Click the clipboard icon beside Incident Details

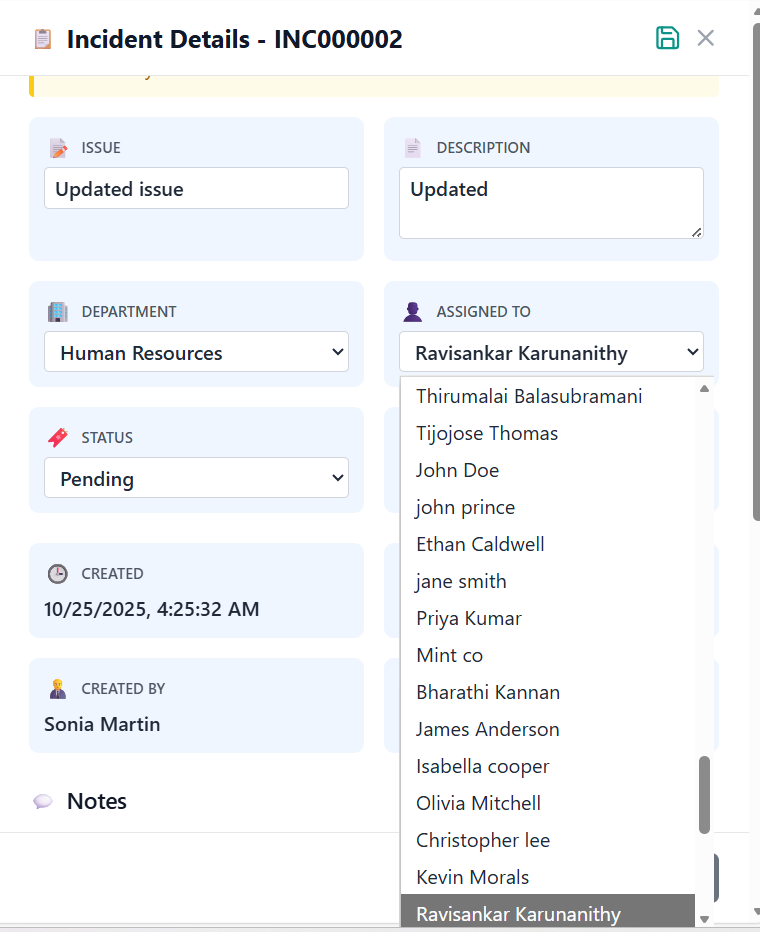pos(43,39)
